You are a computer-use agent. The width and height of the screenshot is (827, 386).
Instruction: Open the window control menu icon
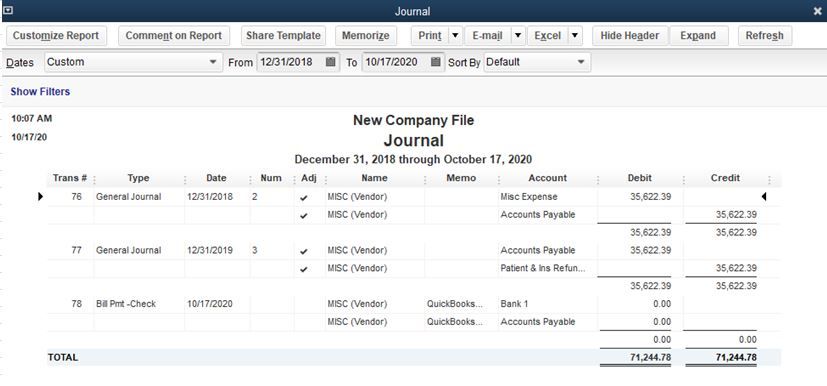point(8,10)
